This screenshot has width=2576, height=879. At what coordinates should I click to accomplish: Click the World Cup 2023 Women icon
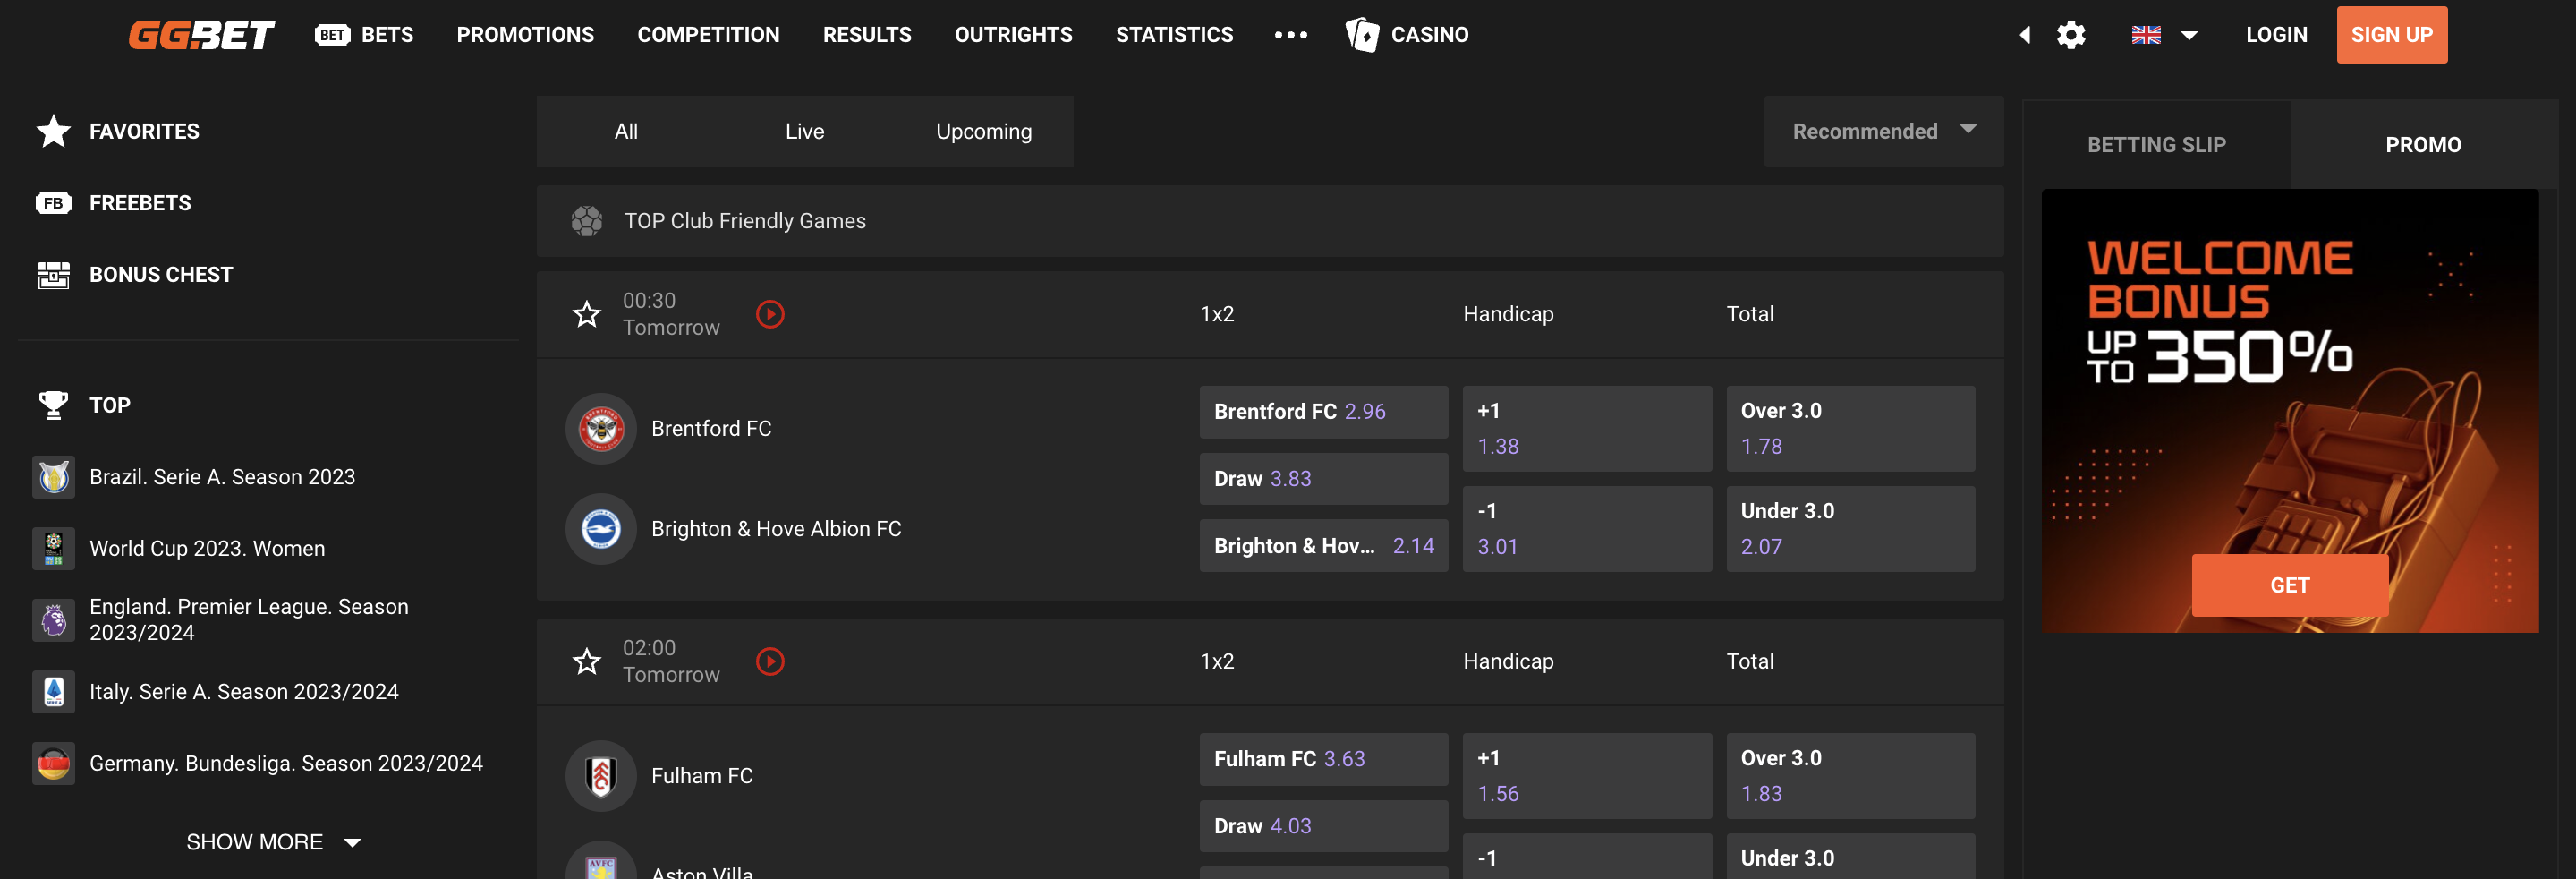coord(53,549)
